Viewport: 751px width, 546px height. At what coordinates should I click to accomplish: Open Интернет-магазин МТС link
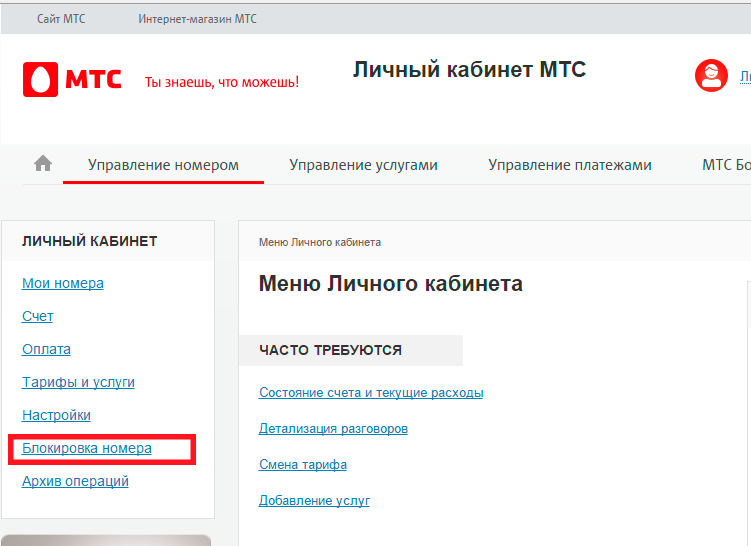[198, 19]
